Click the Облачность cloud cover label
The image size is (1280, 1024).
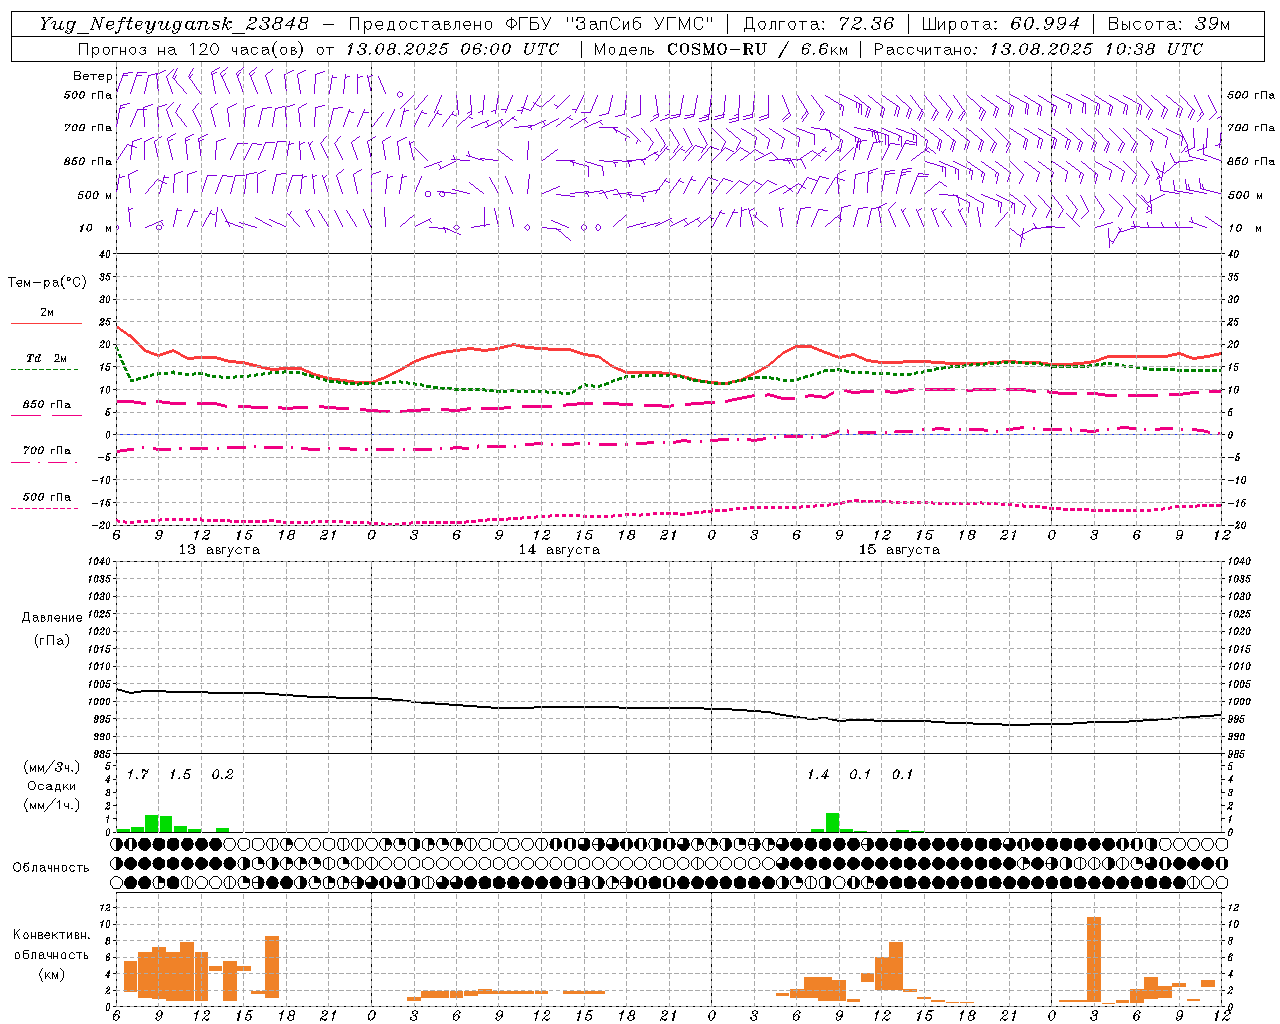point(51,868)
